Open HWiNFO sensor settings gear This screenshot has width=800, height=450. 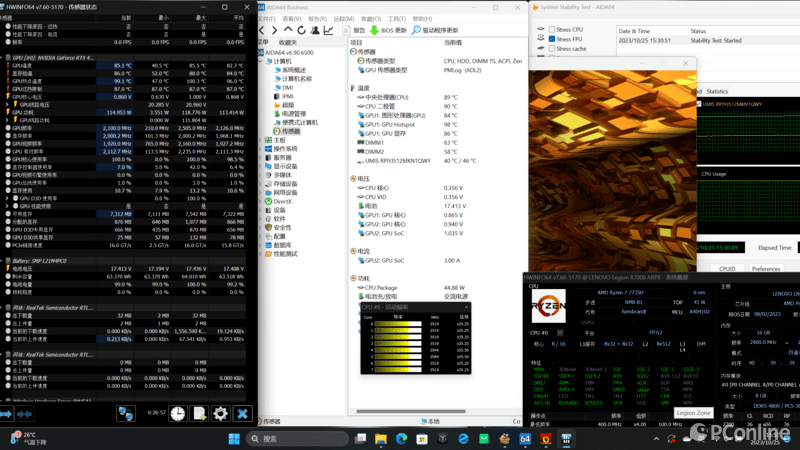(220, 413)
